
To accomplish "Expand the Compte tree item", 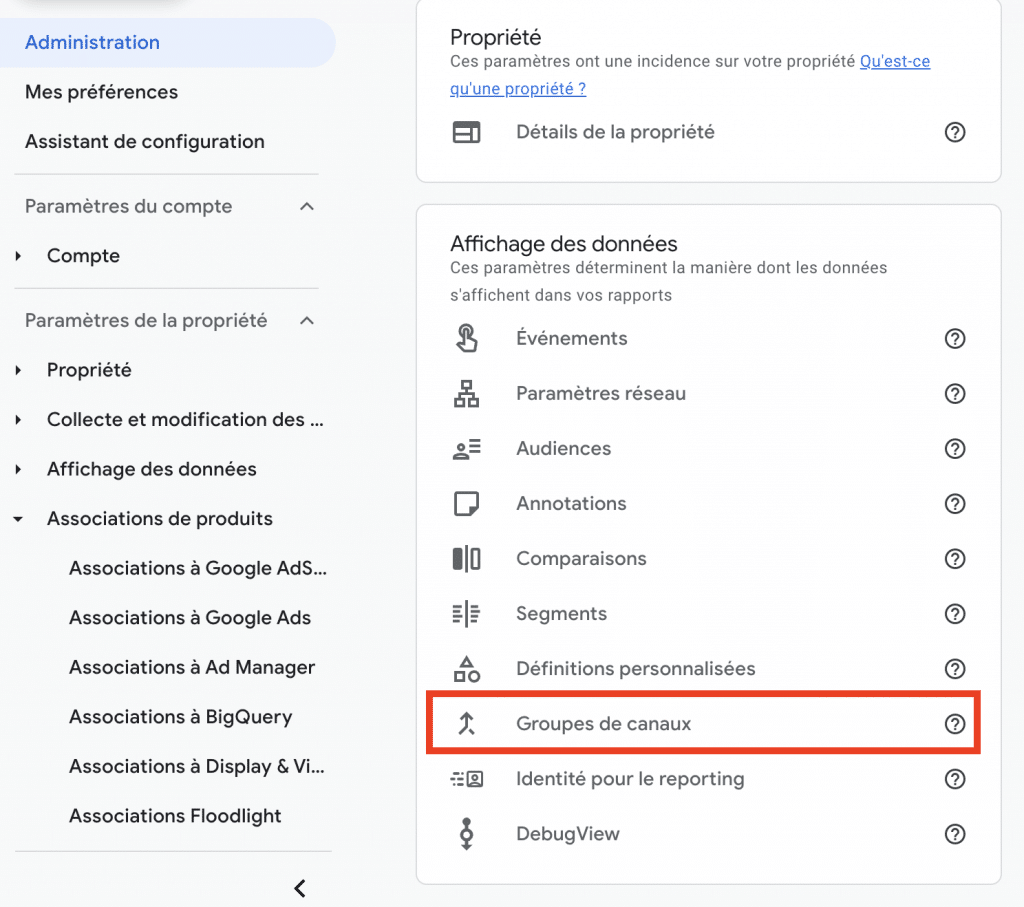I will point(18,256).
